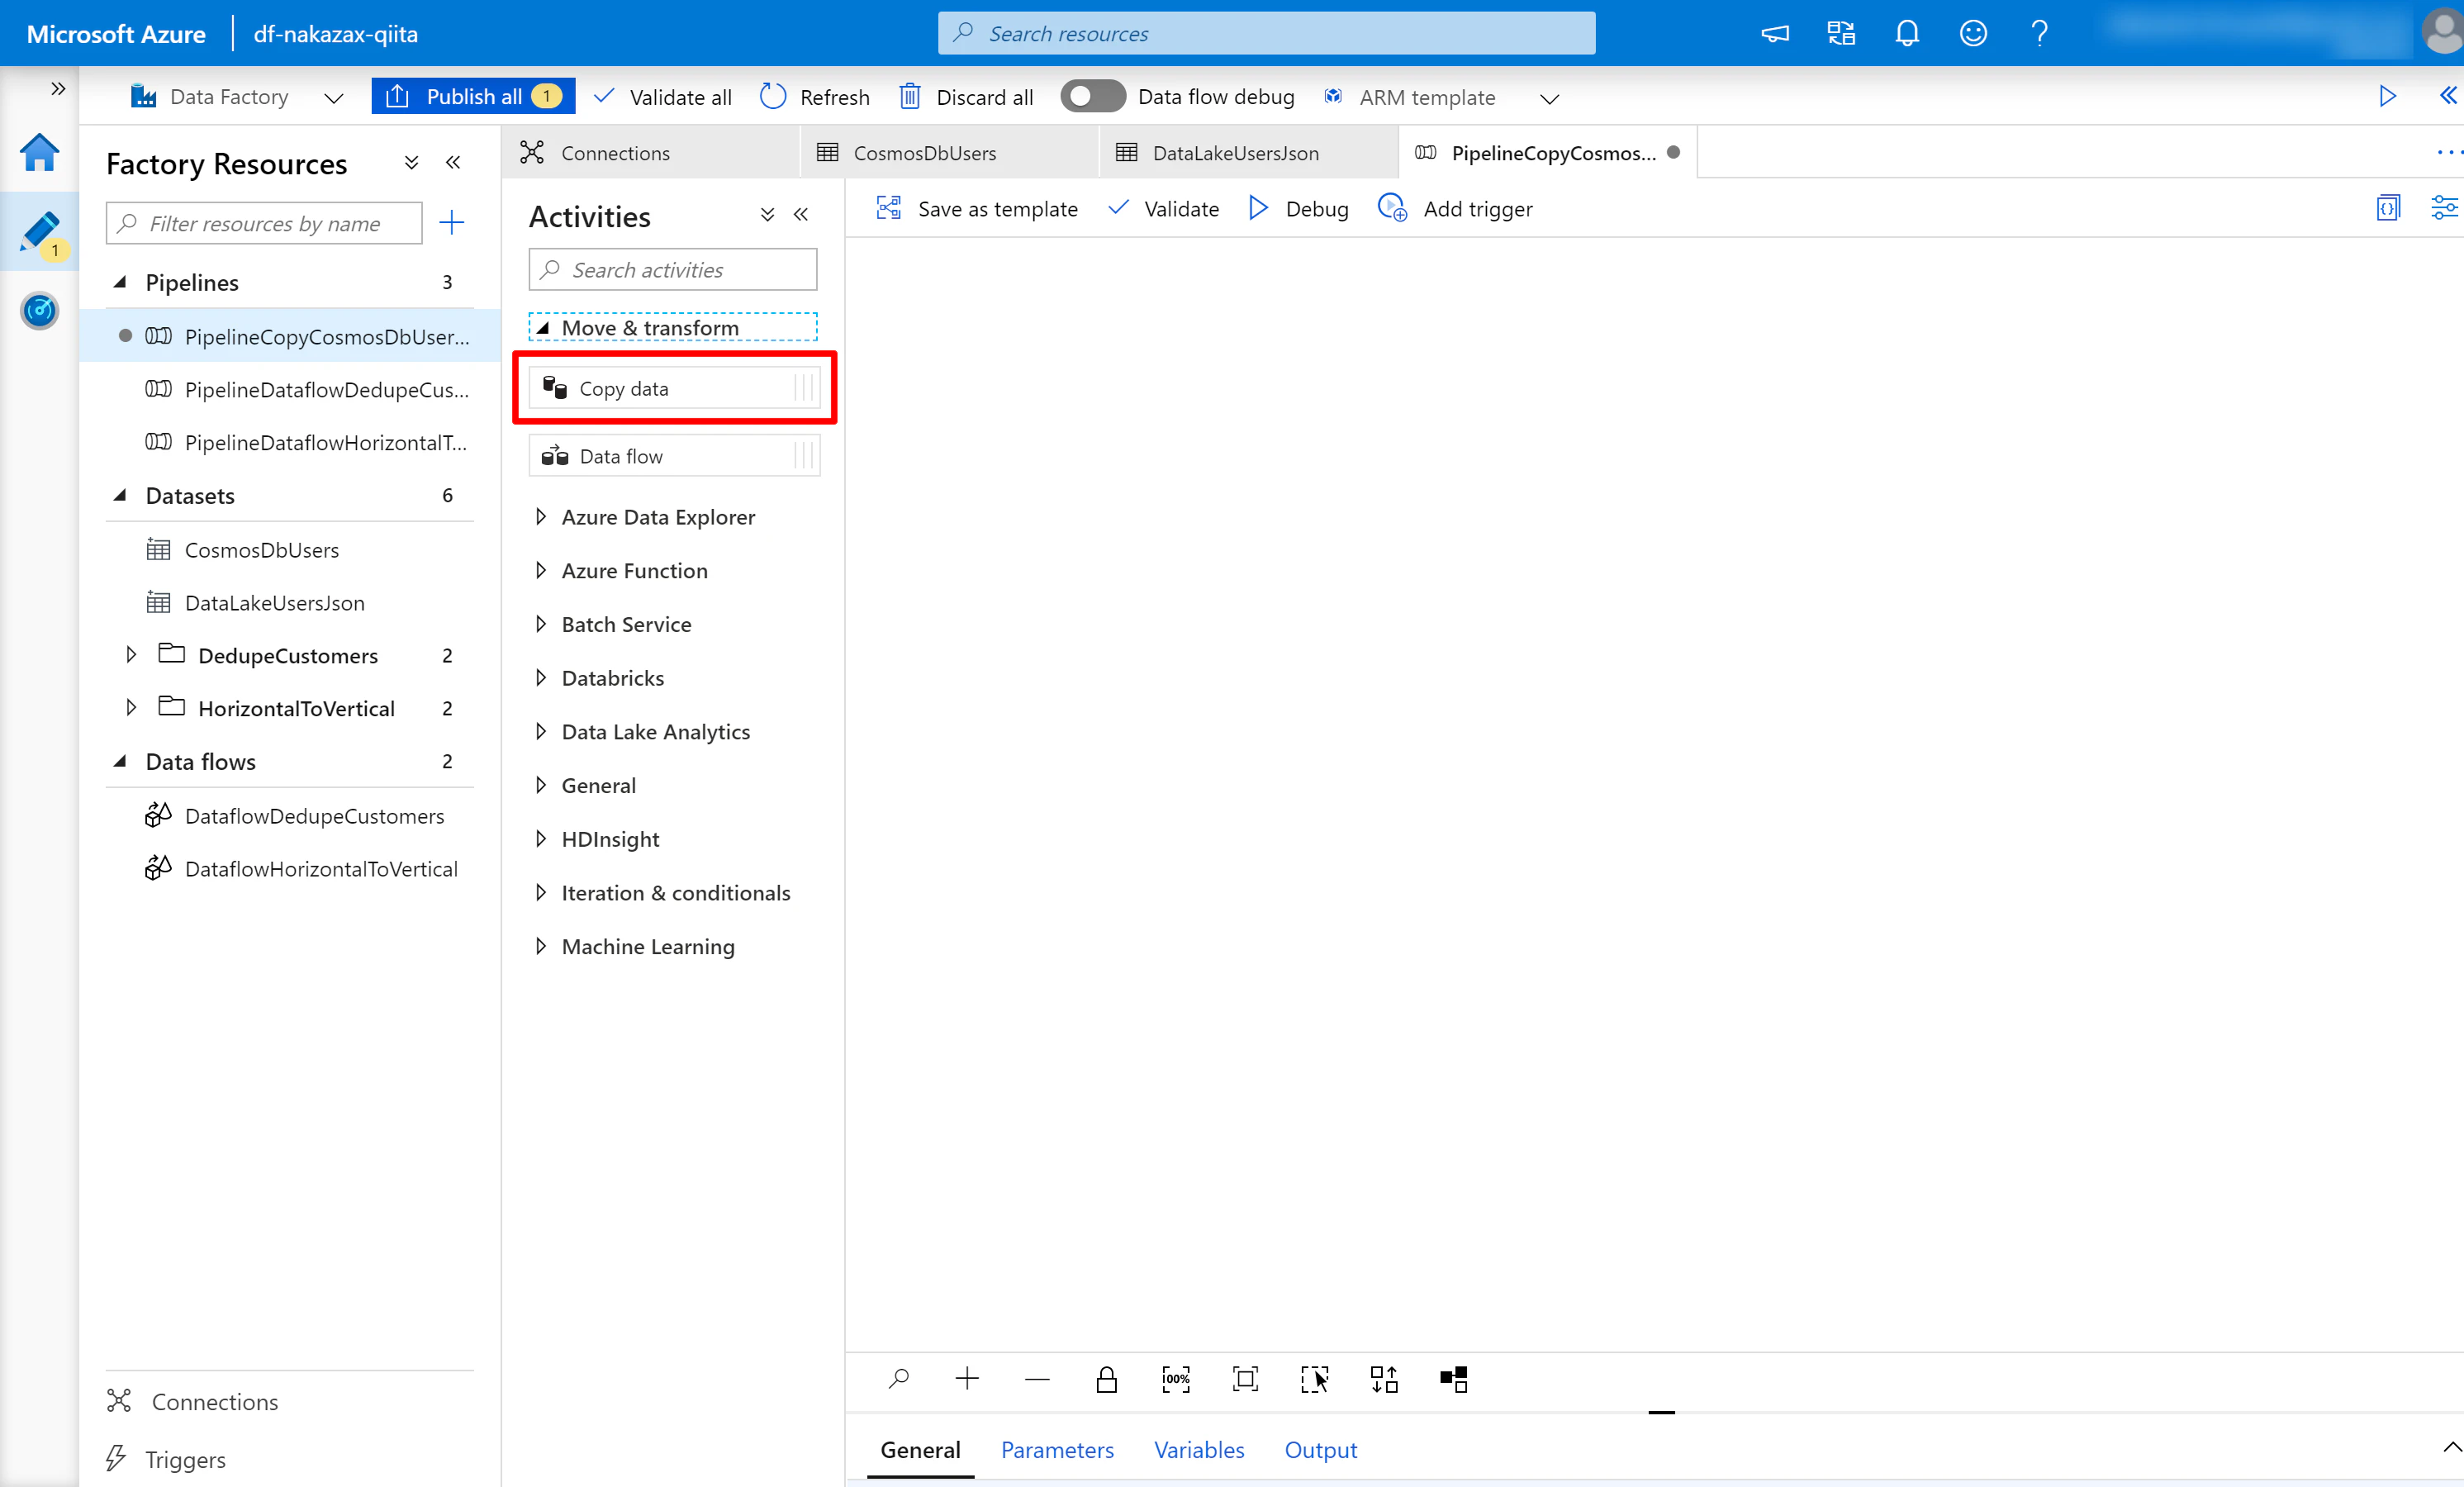Lock the canvas with padlock icon
The image size is (2464, 1487).
point(1106,1380)
